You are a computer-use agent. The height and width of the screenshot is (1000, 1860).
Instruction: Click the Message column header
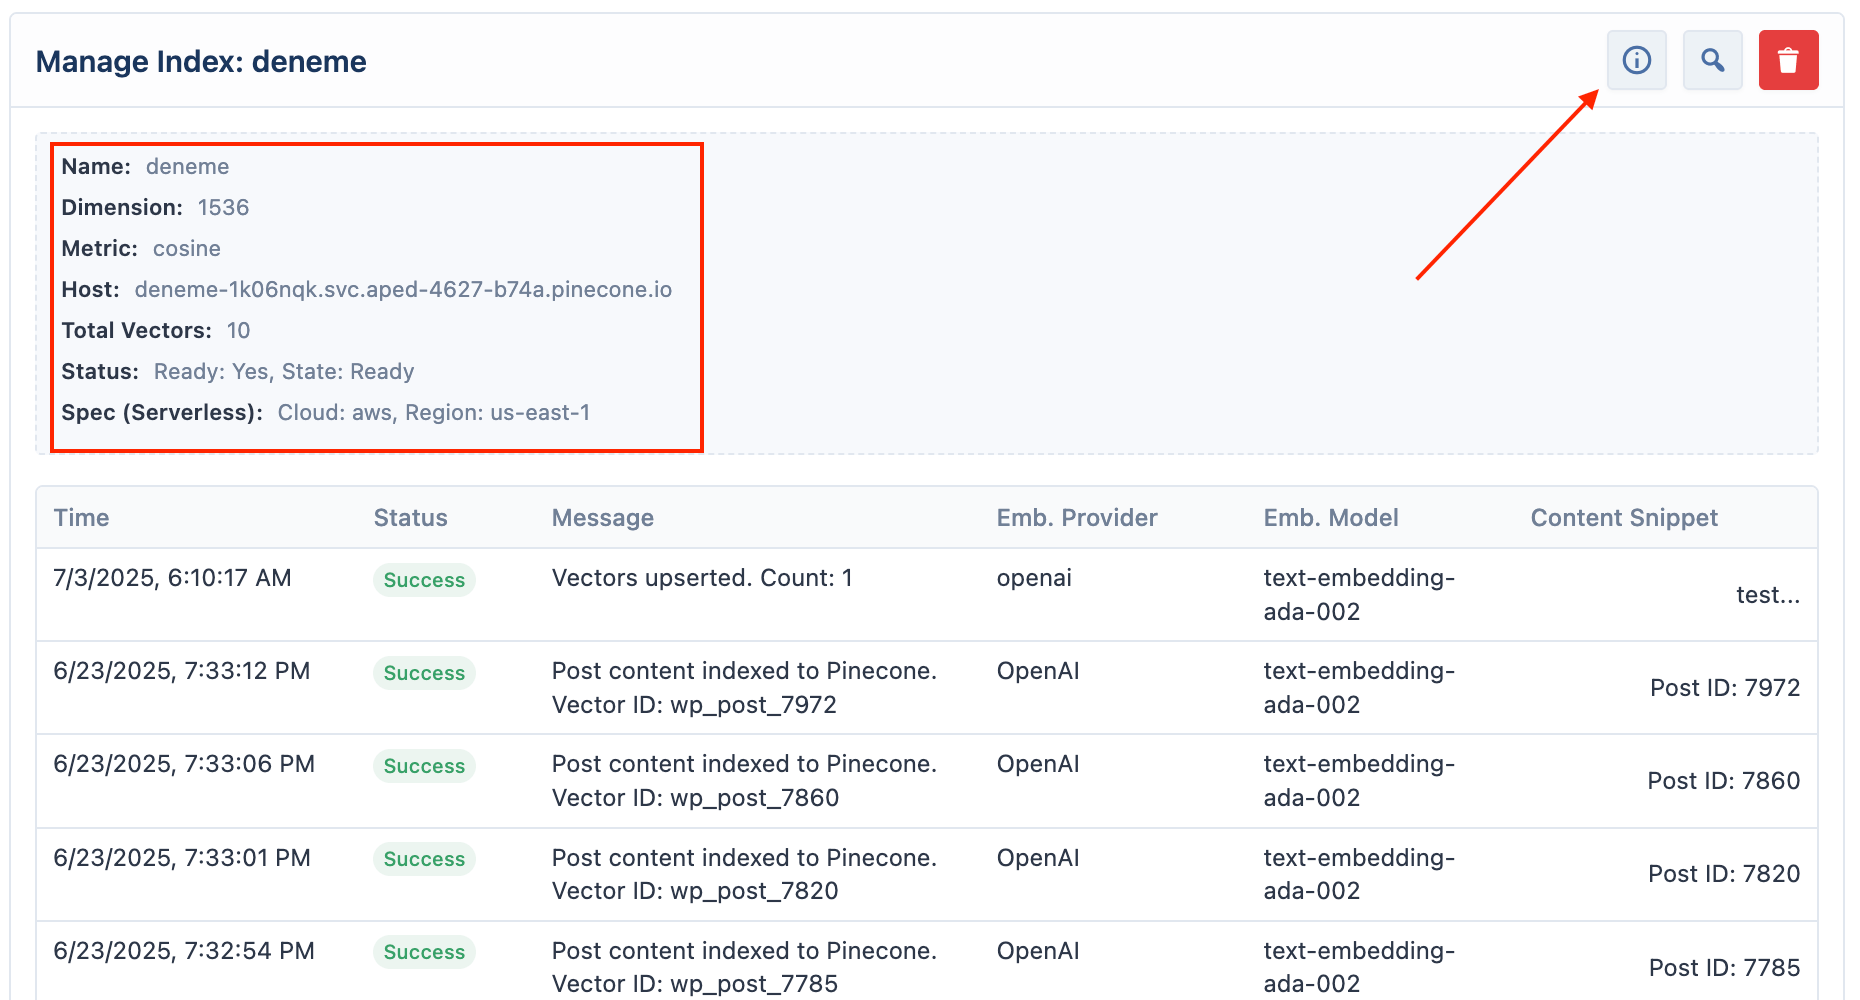click(603, 518)
